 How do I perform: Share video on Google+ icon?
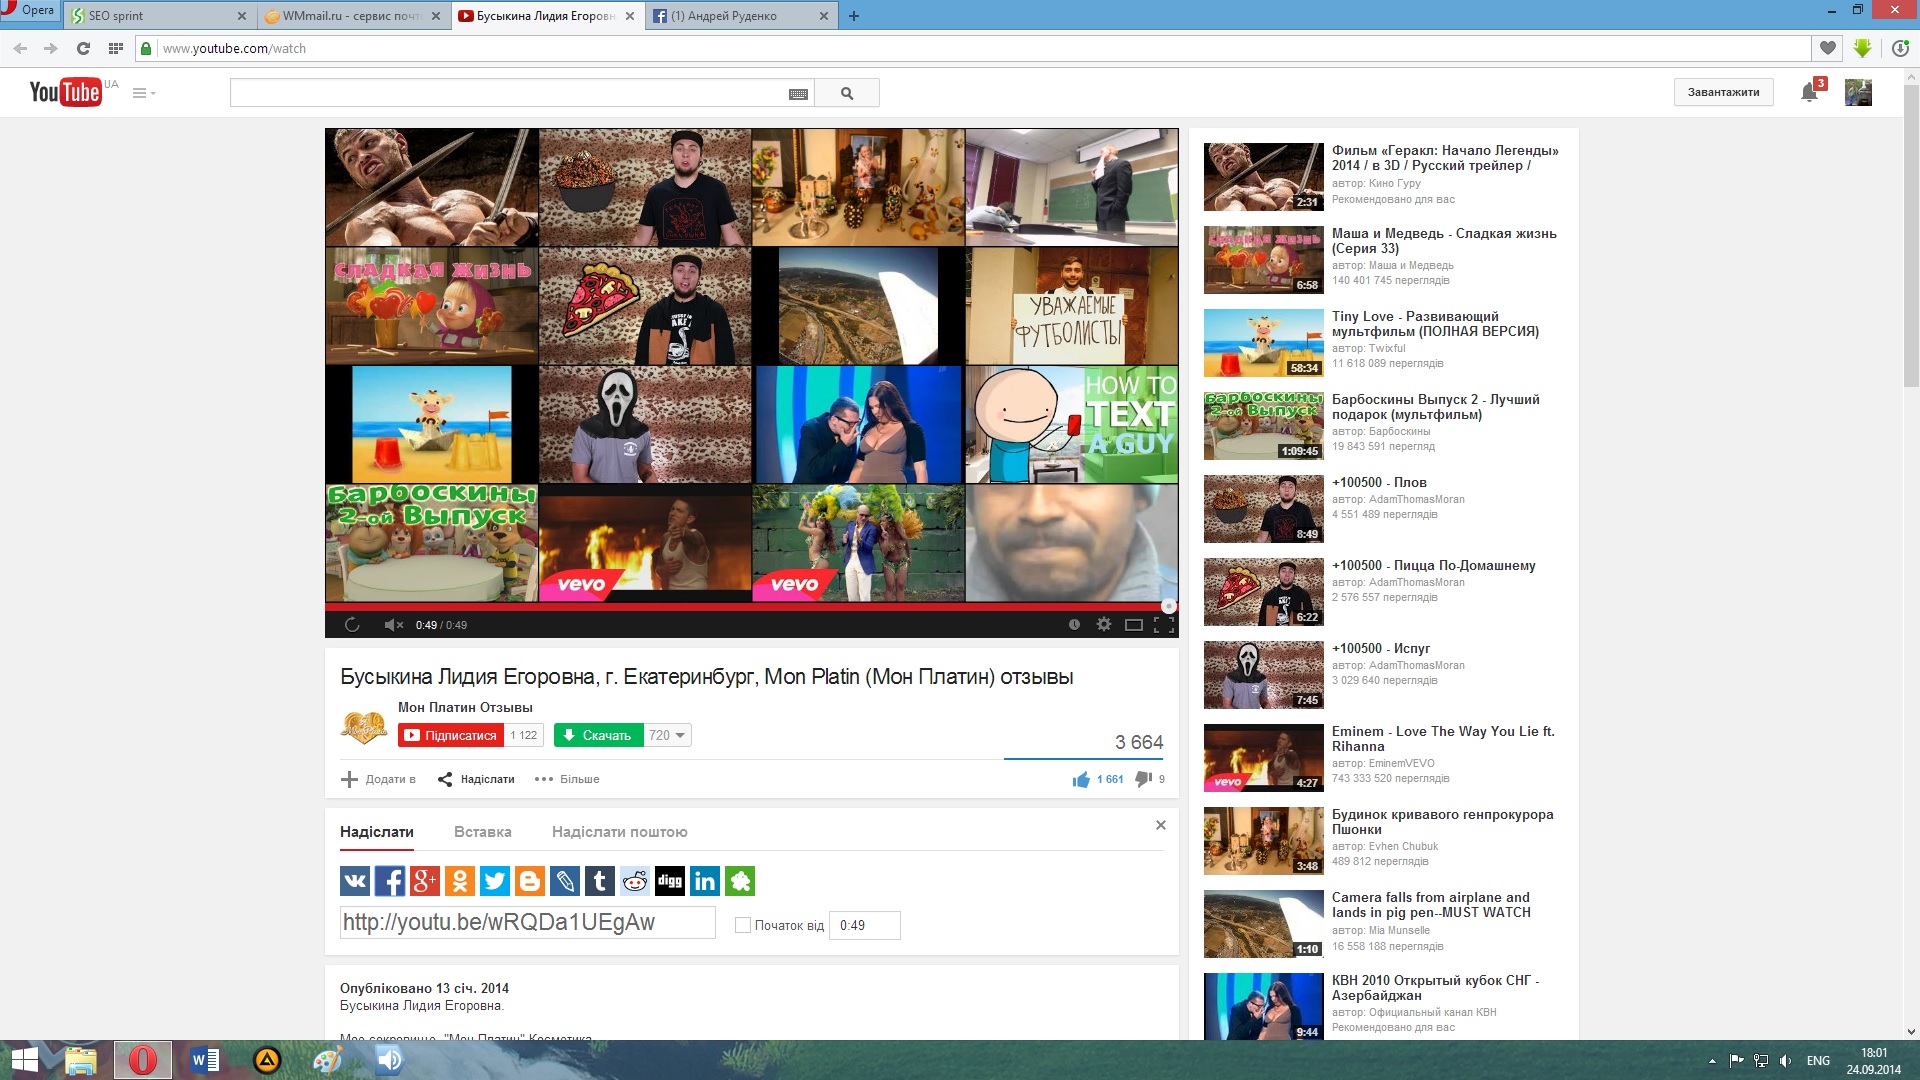click(x=425, y=881)
